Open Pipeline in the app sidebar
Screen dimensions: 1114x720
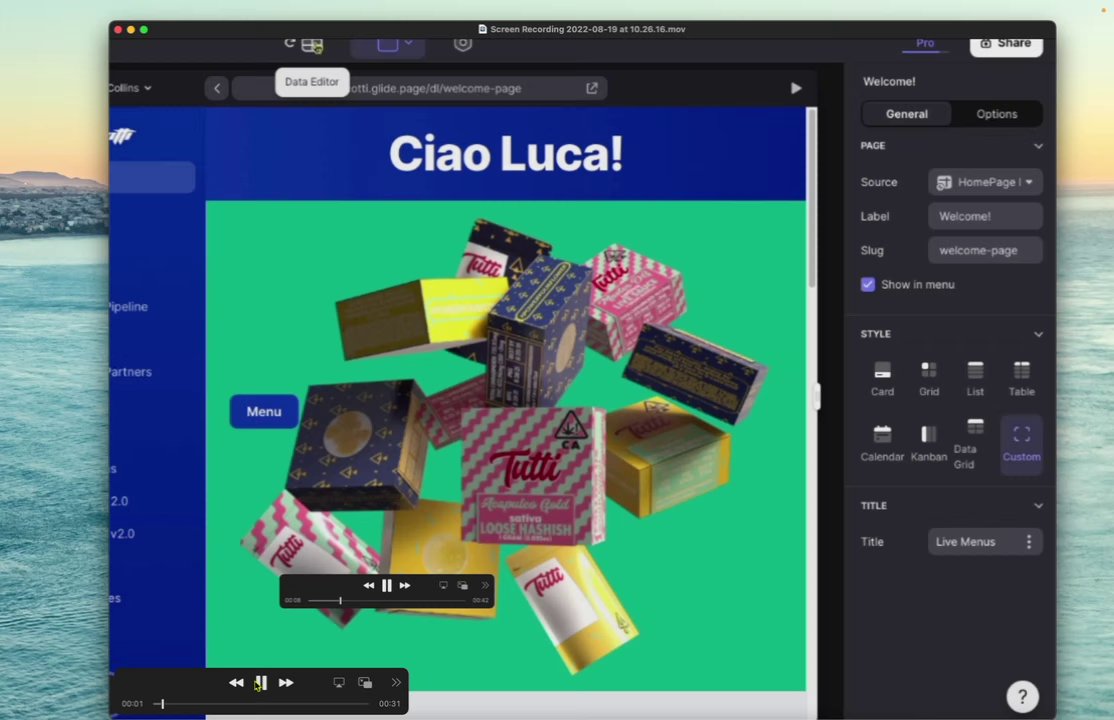tap(129, 306)
